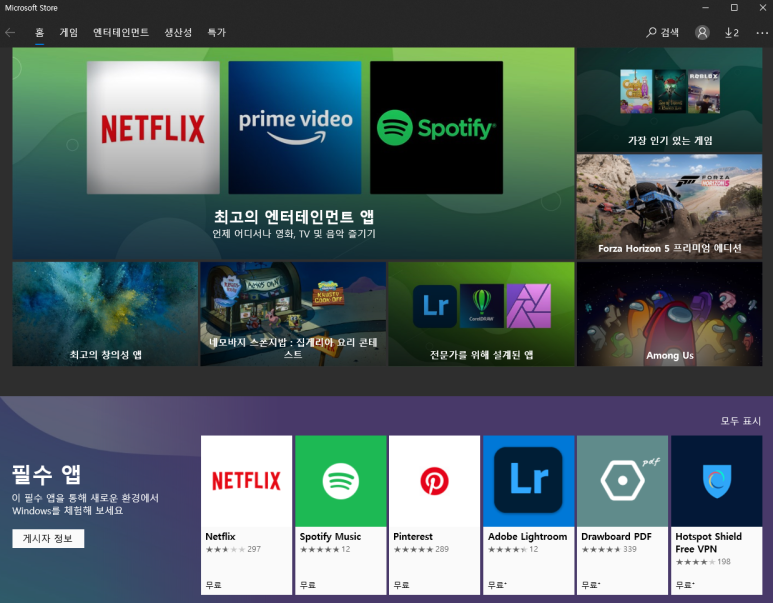Open the 전문가를 위해 설계된 앱 label
The width and height of the screenshot is (773, 603).
[482, 355]
